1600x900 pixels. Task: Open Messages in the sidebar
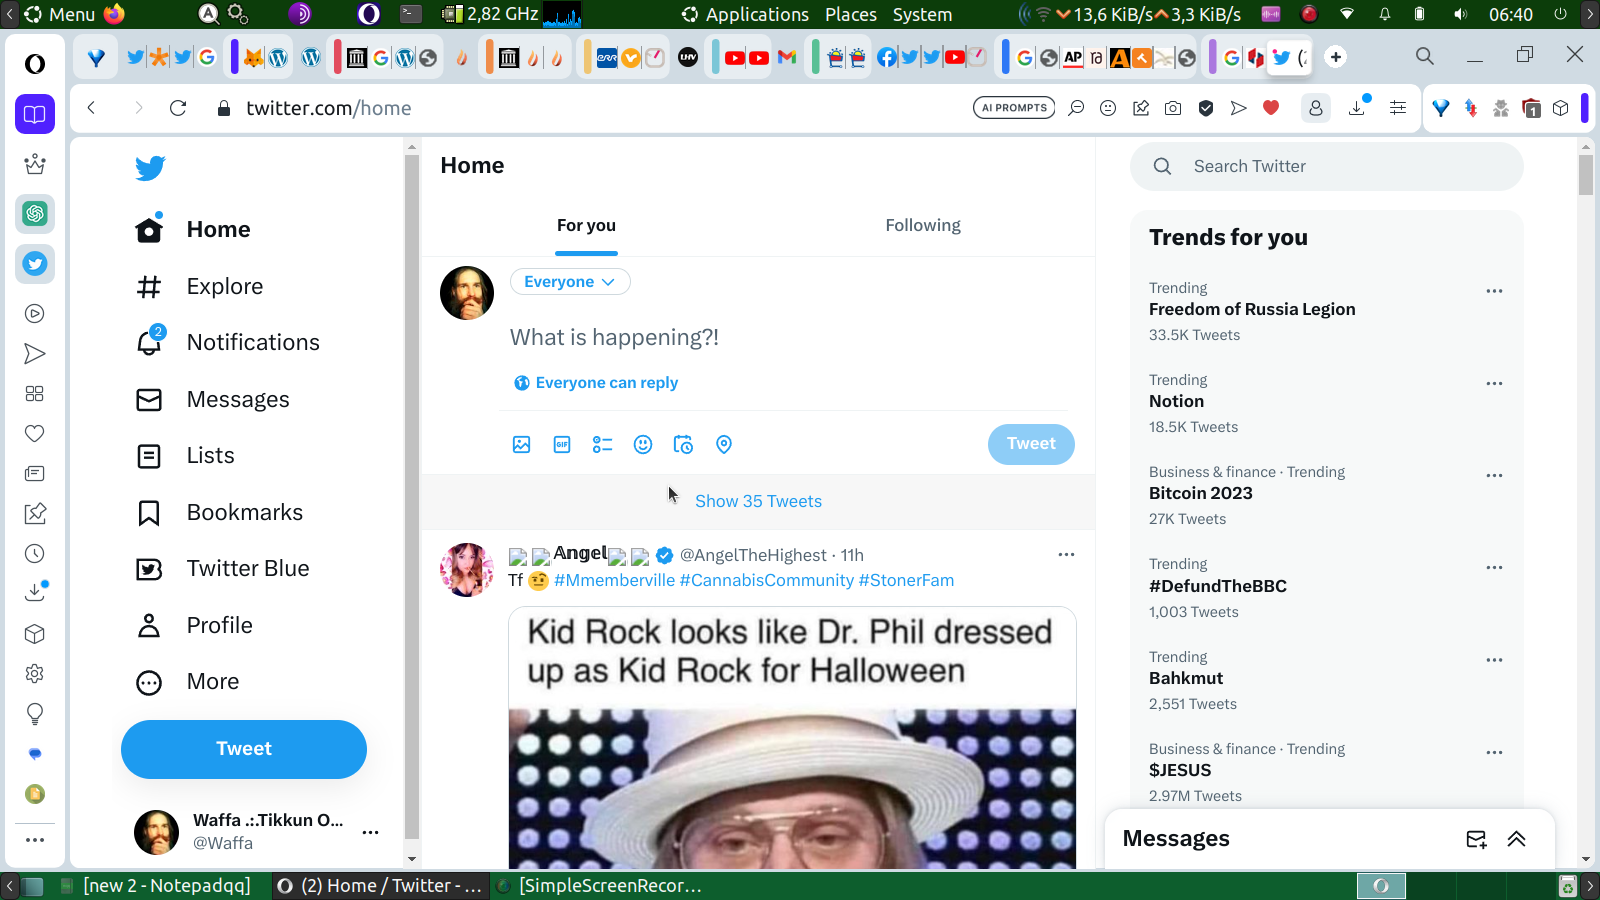pyautogui.click(x=213, y=400)
